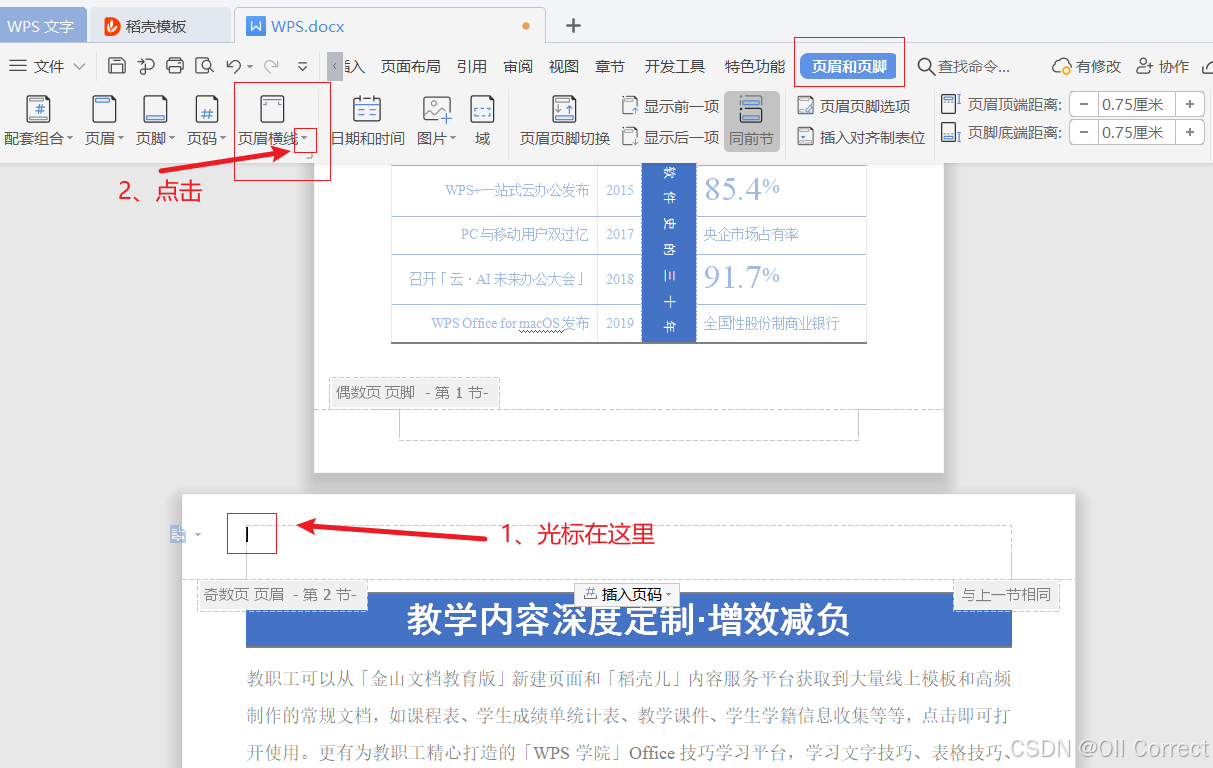Click the 与上一节相同 label on the header
1213x768 pixels.
(x=1006, y=594)
